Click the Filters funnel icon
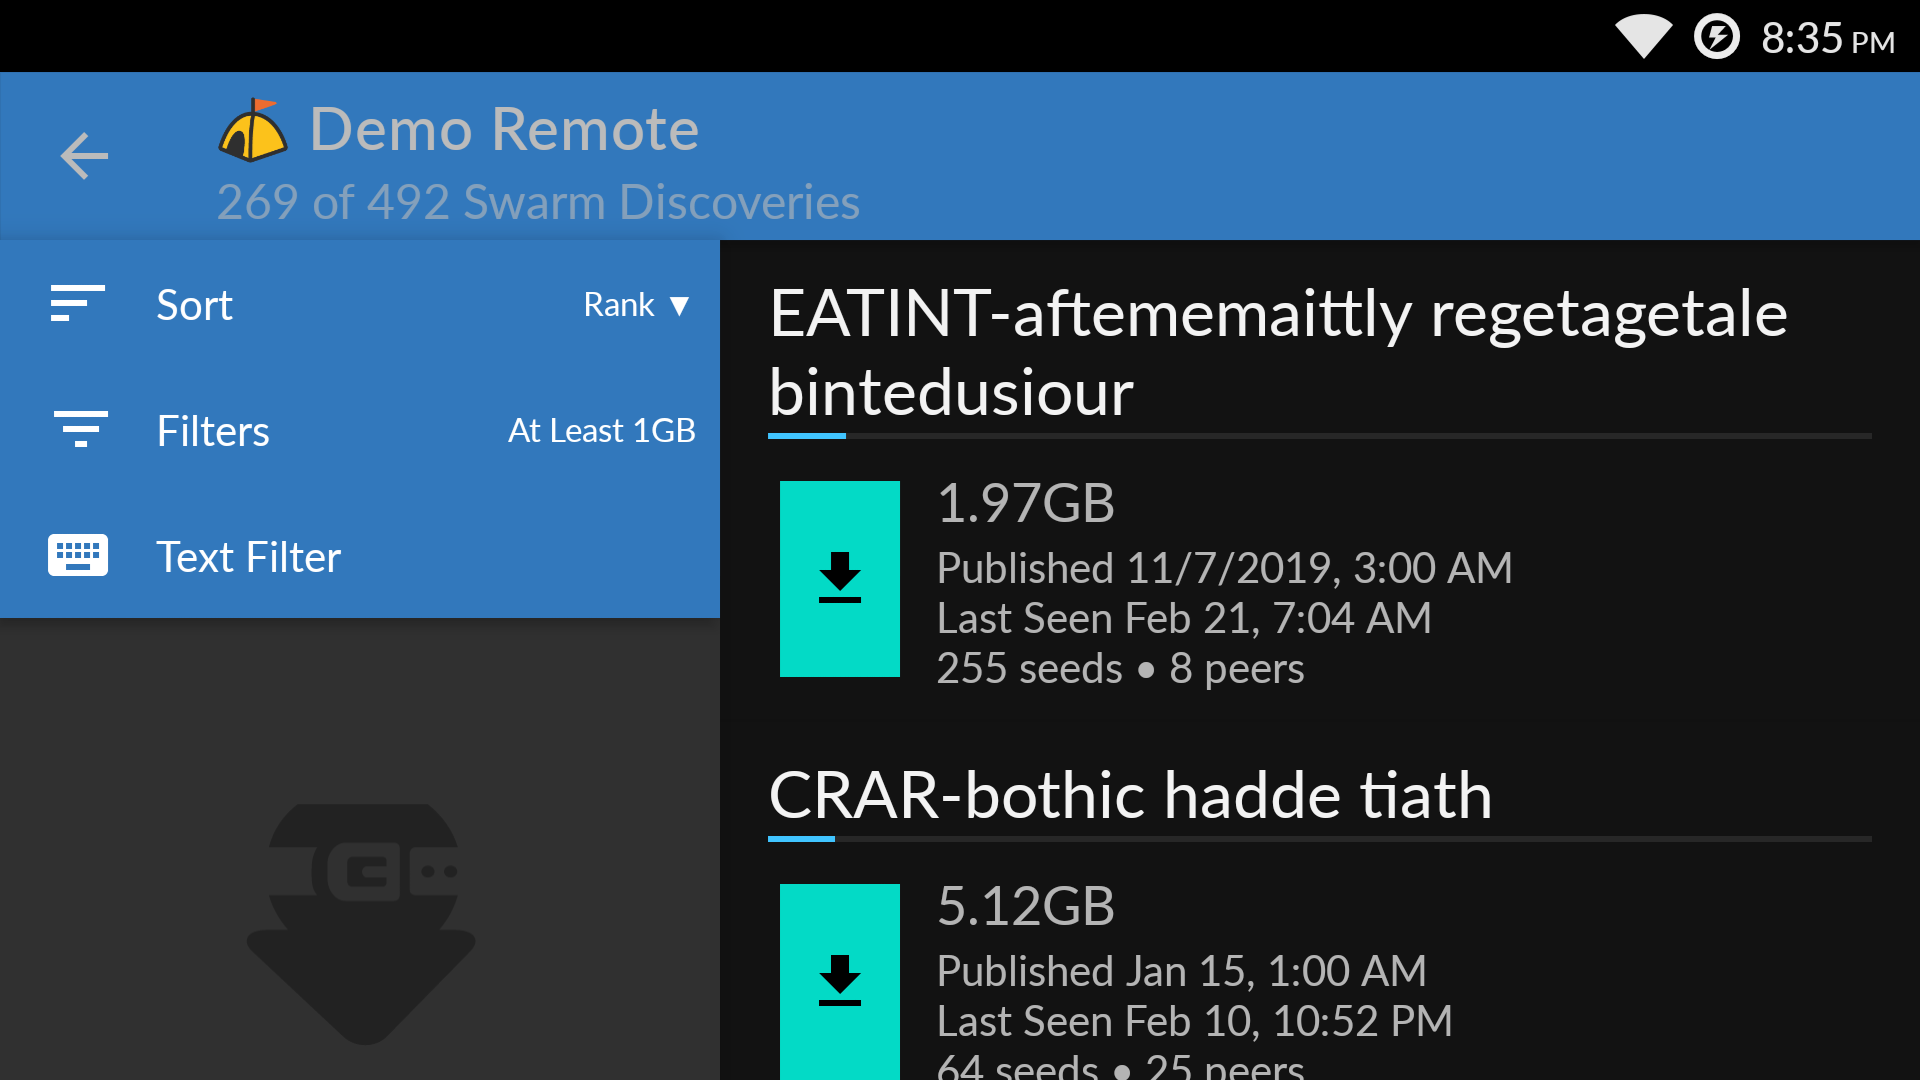 pyautogui.click(x=80, y=430)
